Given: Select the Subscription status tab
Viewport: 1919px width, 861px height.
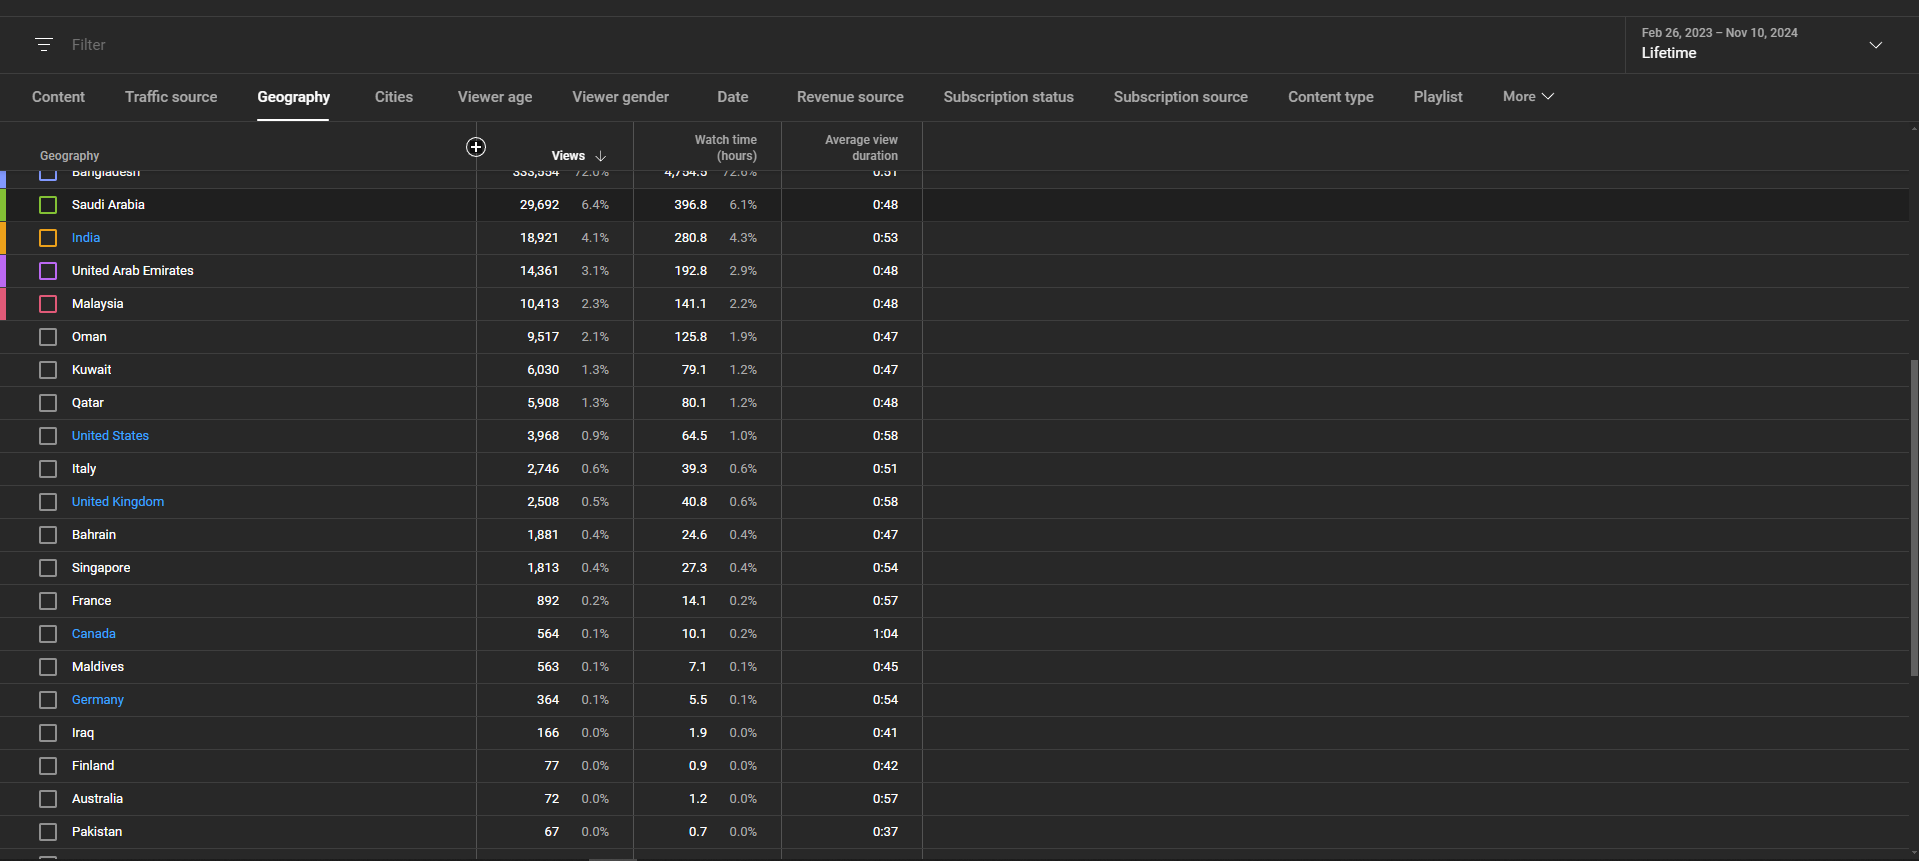Looking at the screenshot, I should click(1008, 97).
